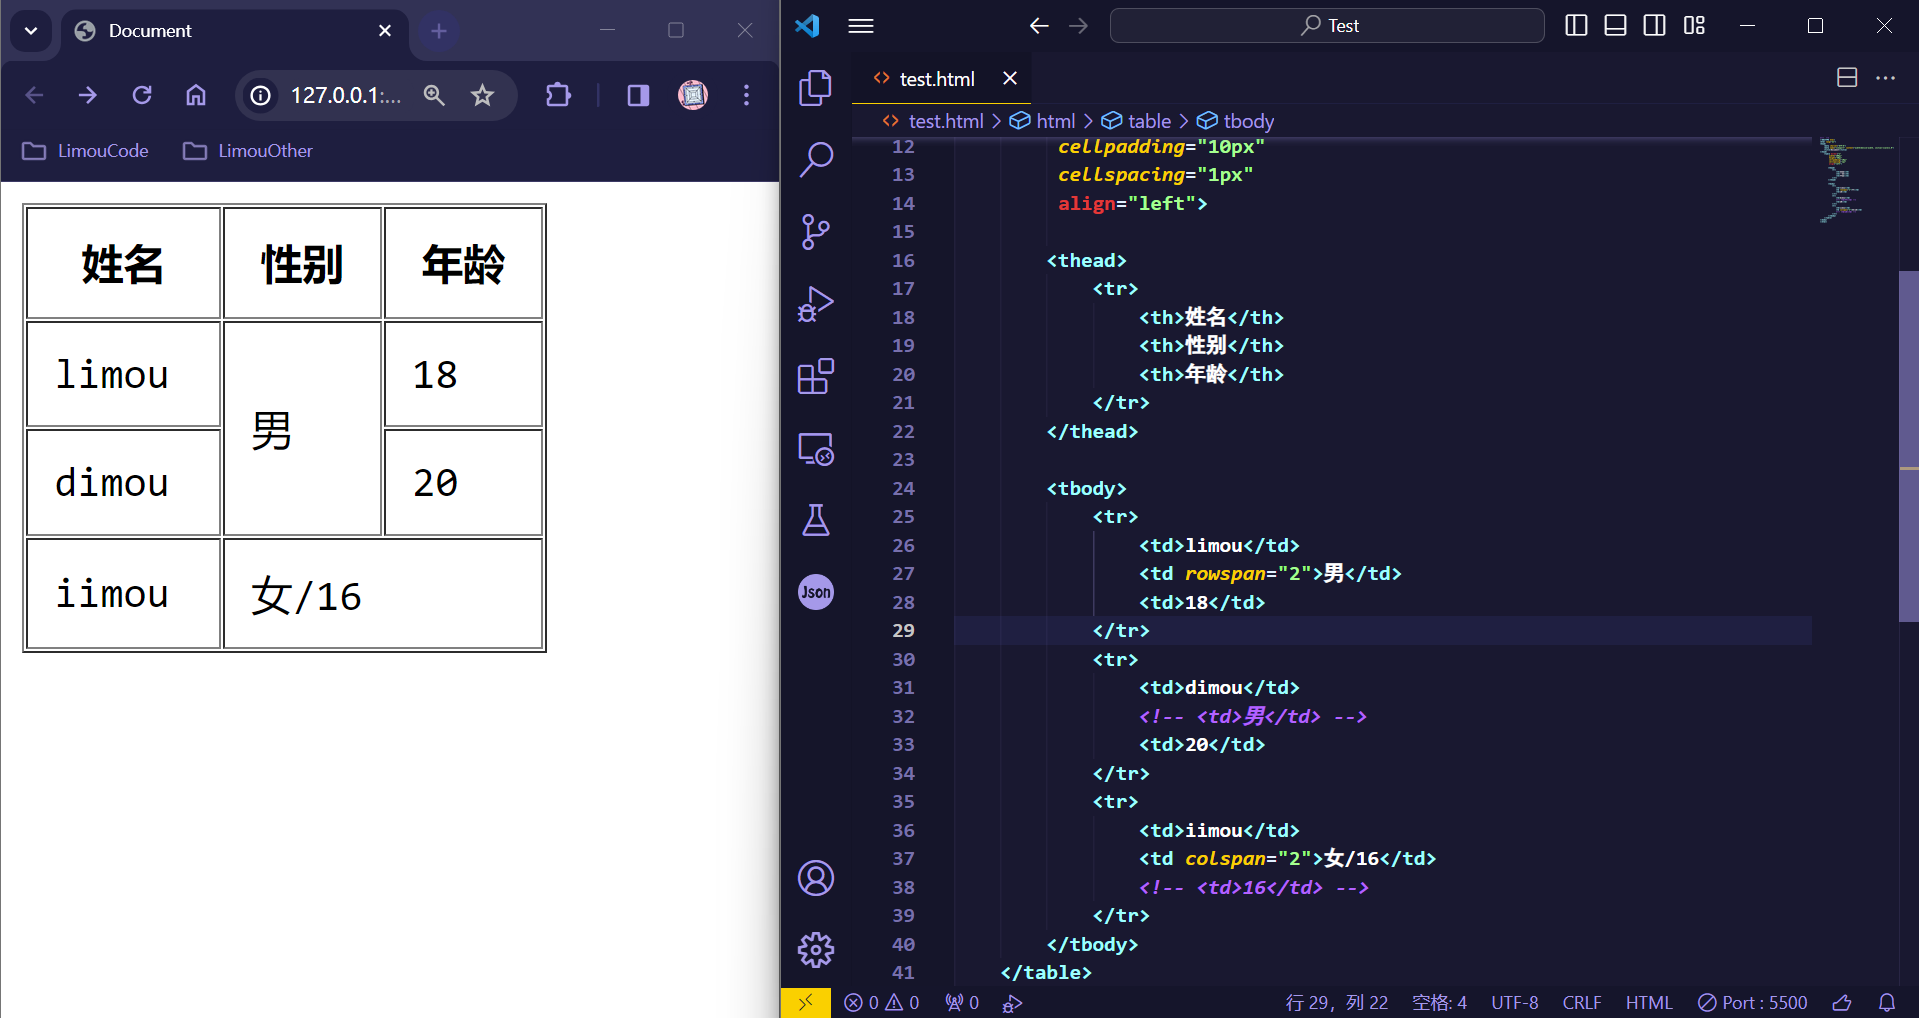Toggle the primary side bar layout

click(x=1576, y=26)
